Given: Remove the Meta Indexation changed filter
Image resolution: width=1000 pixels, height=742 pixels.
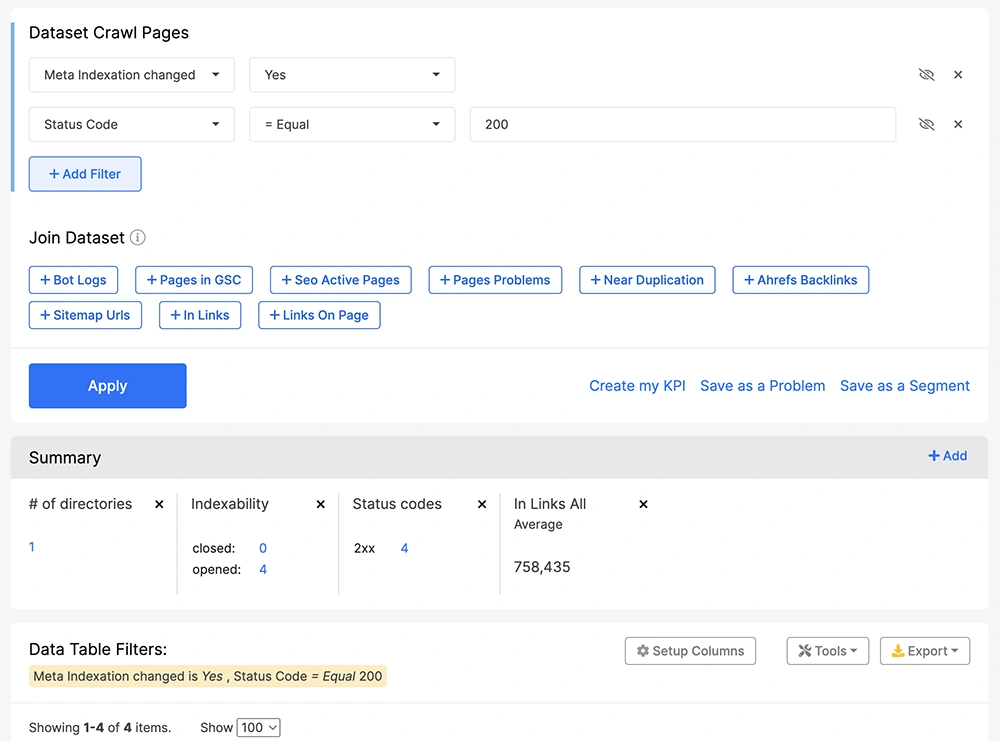Looking at the screenshot, I should (x=958, y=75).
